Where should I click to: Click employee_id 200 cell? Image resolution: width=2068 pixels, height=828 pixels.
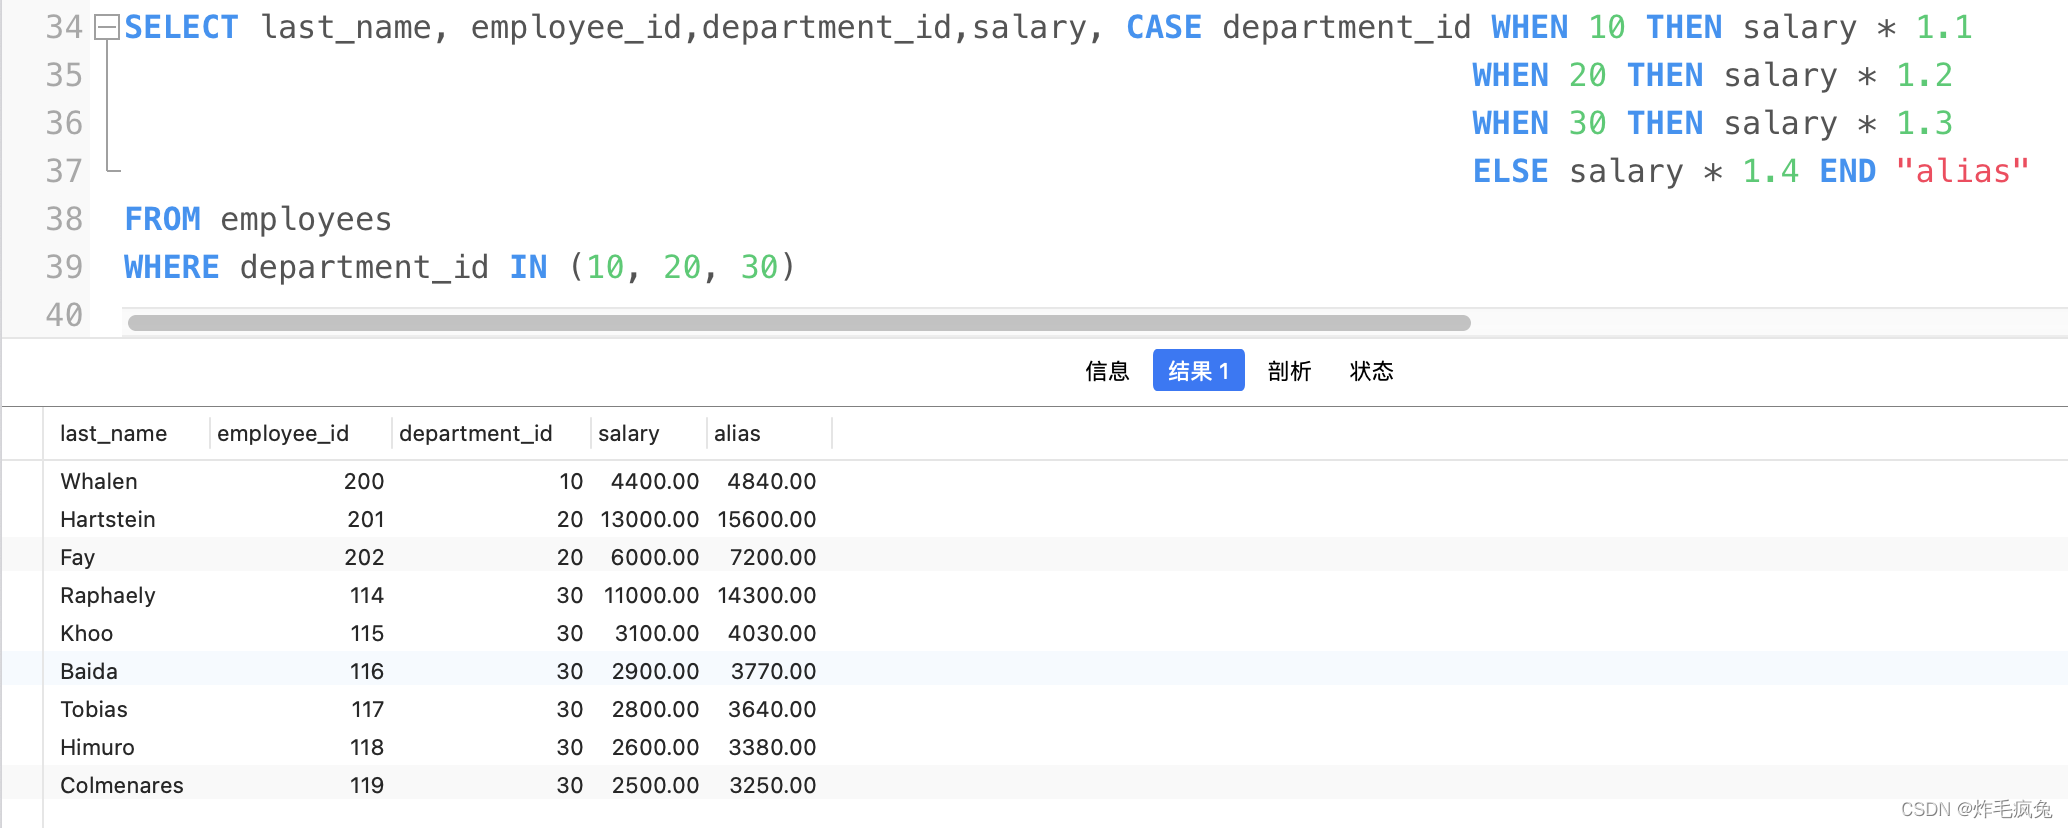pyautogui.click(x=364, y=481)
